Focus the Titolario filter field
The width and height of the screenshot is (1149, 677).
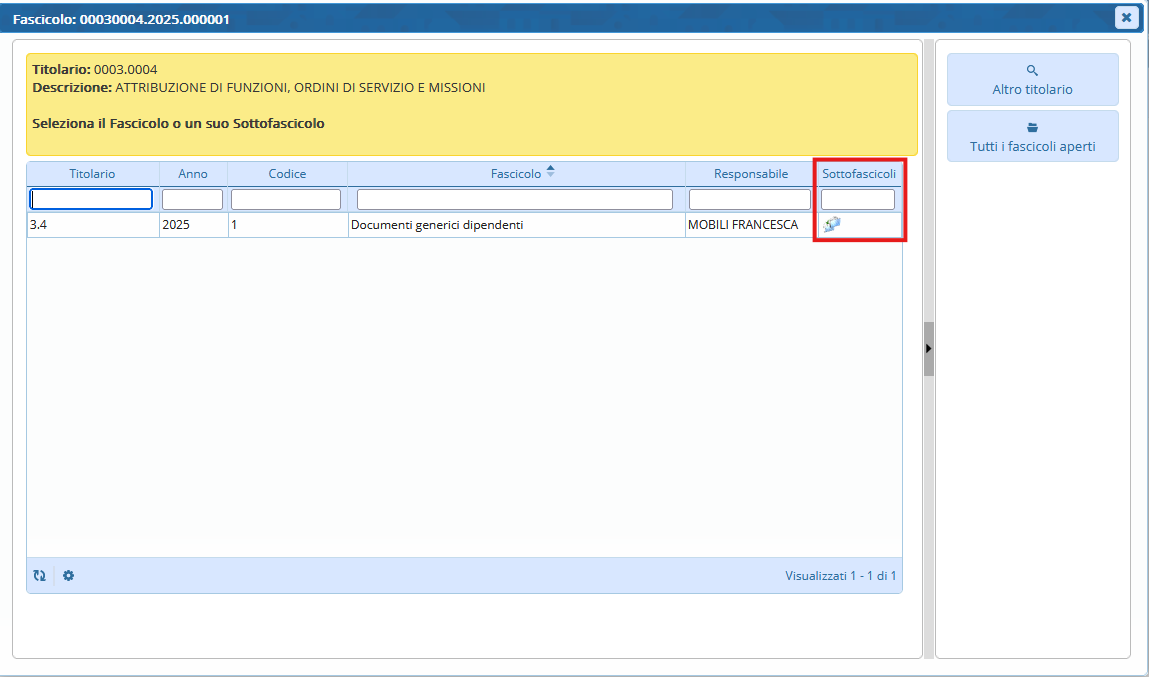pyautogui.click(x=91, y=199)
